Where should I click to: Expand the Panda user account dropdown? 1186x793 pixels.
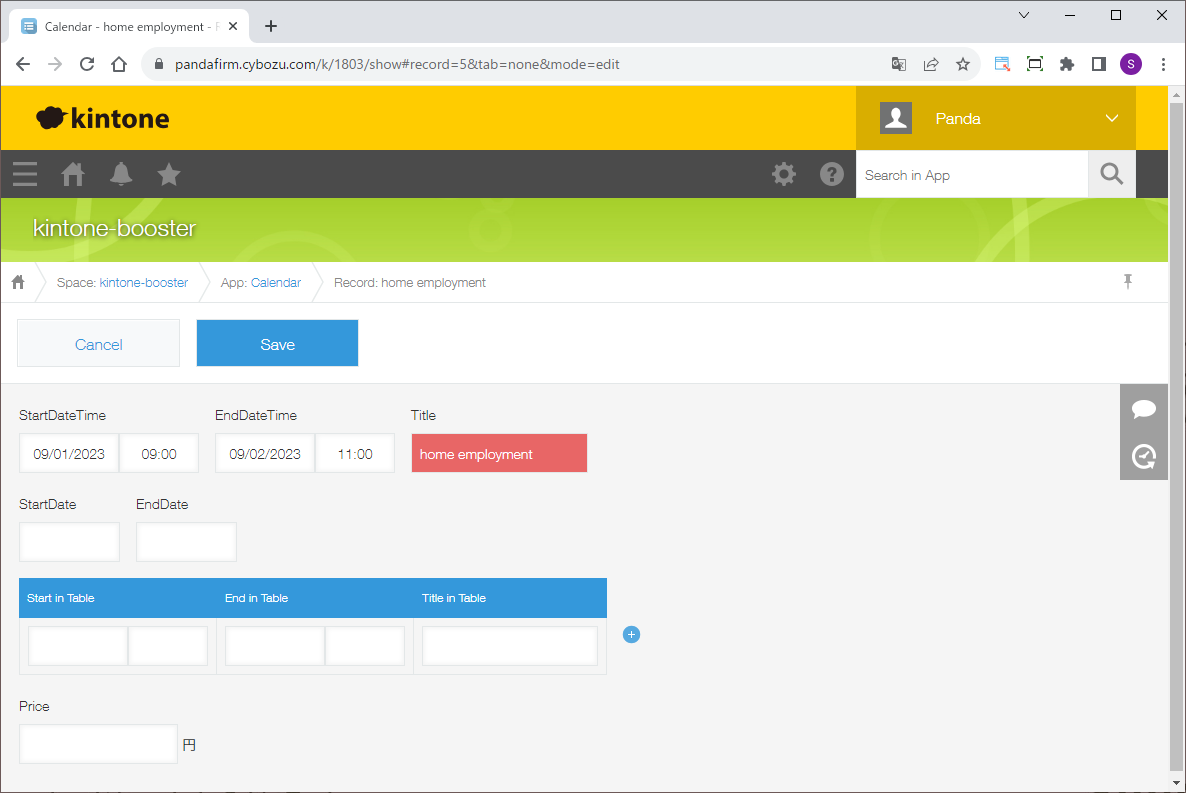1112,118
